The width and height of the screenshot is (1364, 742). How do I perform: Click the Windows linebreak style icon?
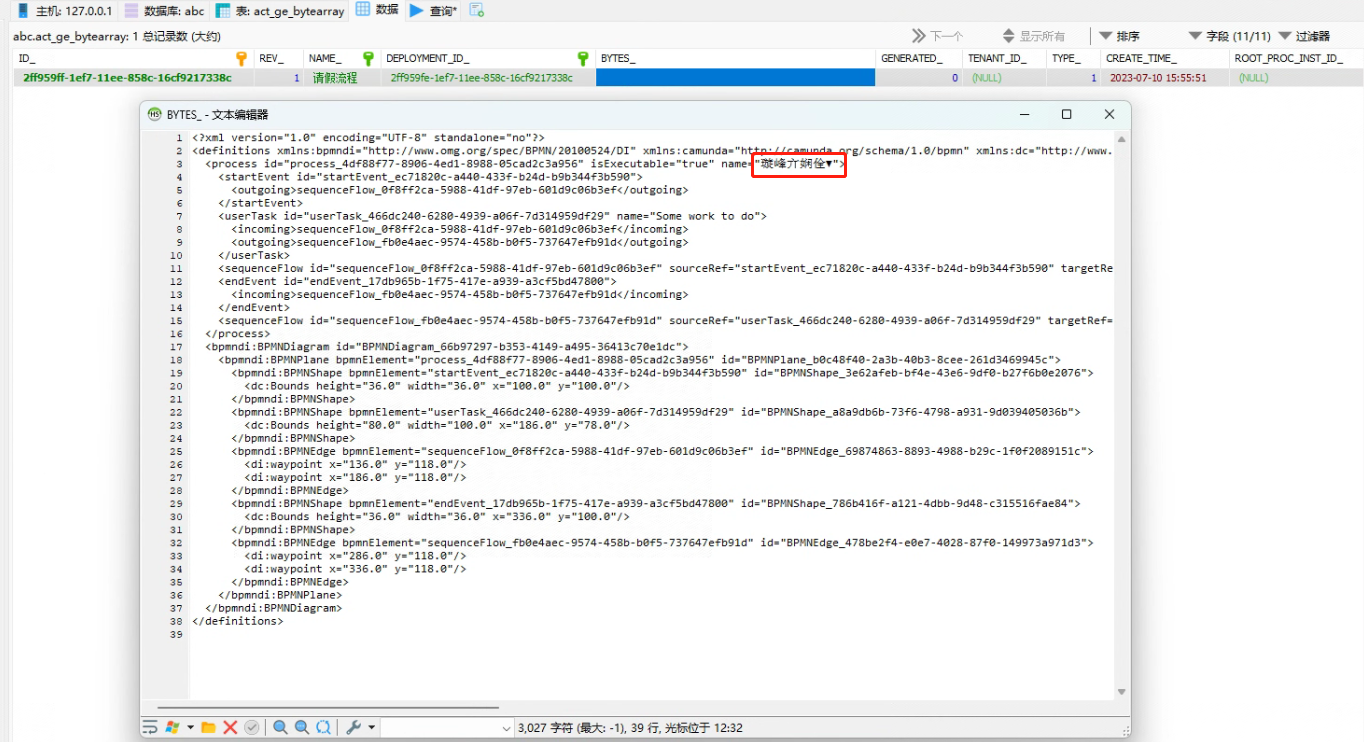172,727
